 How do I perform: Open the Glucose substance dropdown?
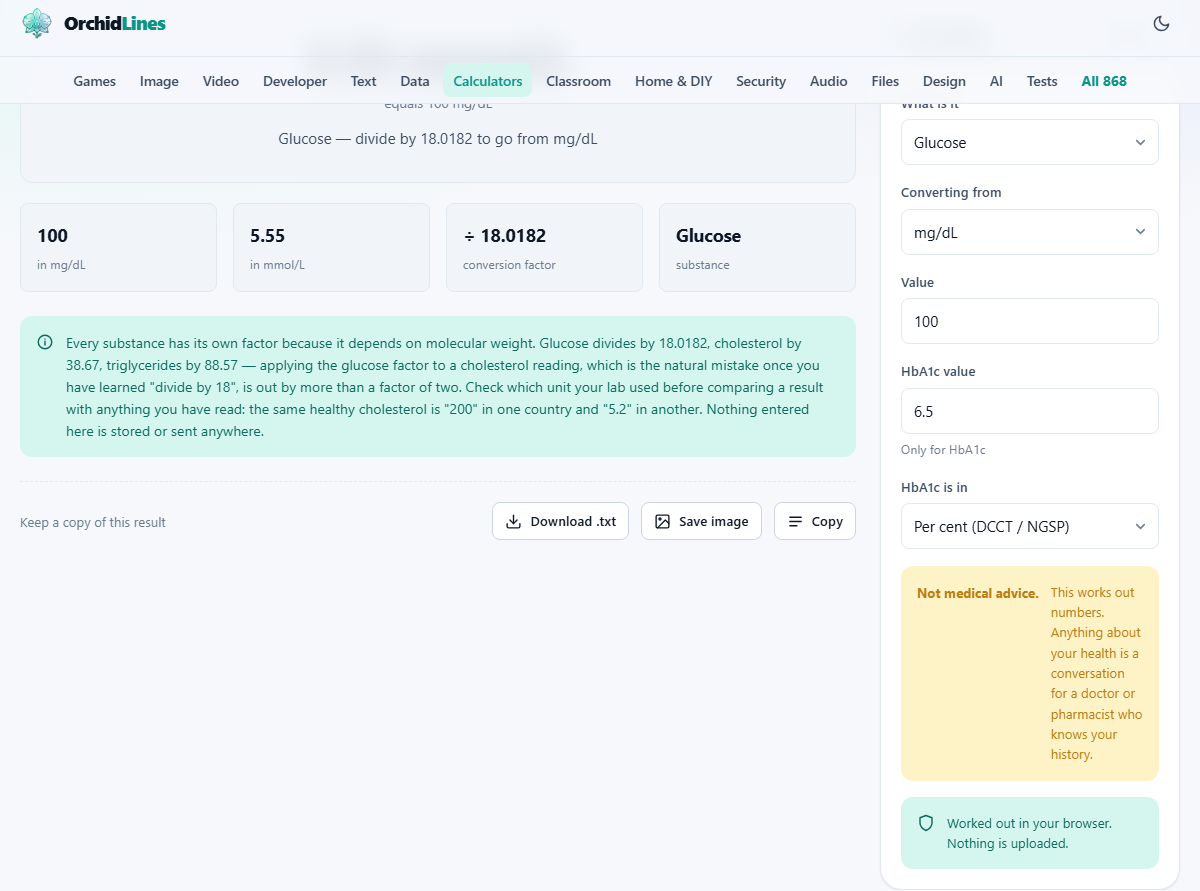(x=1029, y=142)
